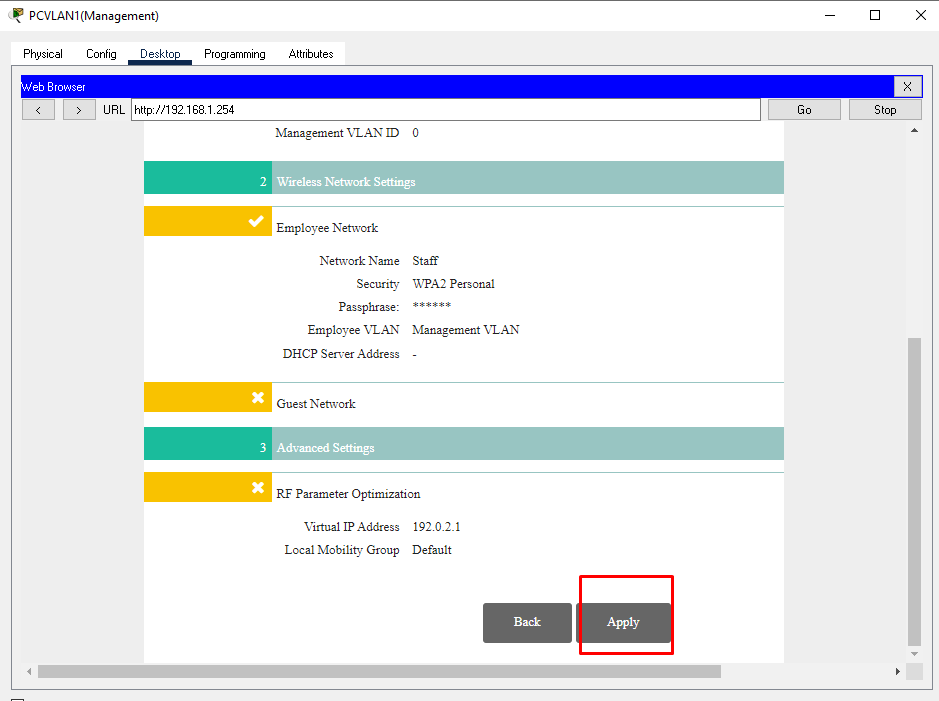This screenshot has height=701, width=939.
Task: Open the Physical tab
Action: pyautogui.click(x=43, y=54)
